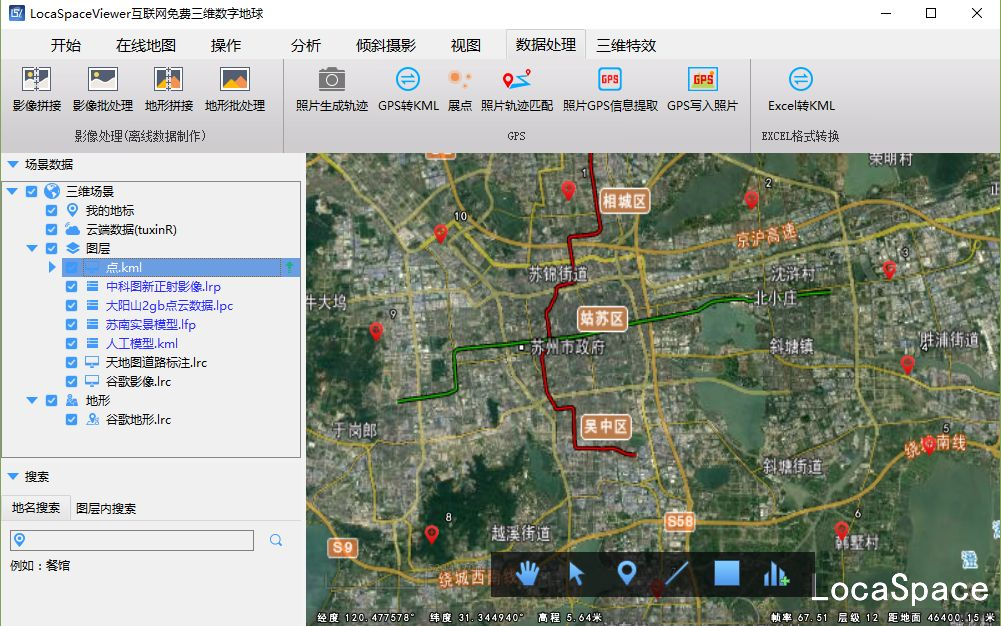Toggle the 图层 group checkbox

click(52, 248)
